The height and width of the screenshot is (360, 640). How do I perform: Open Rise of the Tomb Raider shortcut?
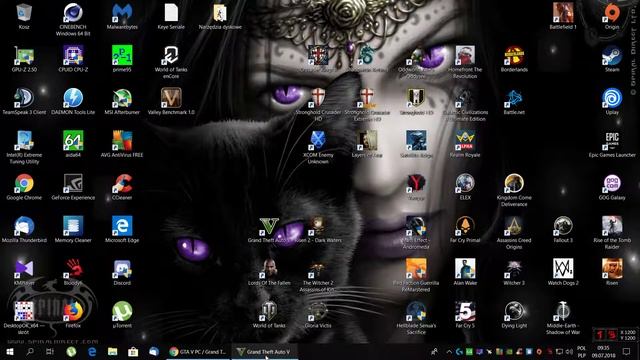(612, 233)
